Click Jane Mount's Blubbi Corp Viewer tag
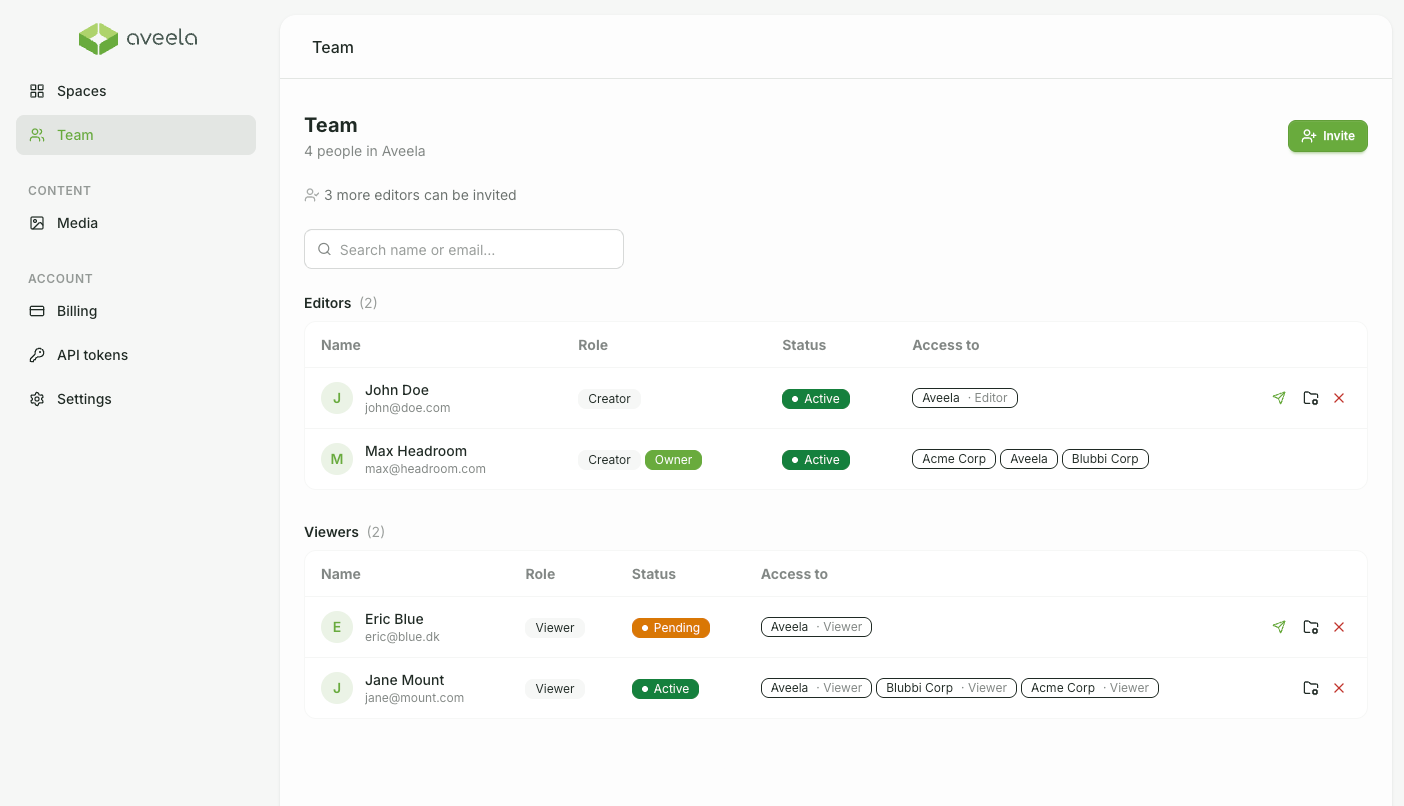Screen dimensions: 1404x806 click(946, 688)
